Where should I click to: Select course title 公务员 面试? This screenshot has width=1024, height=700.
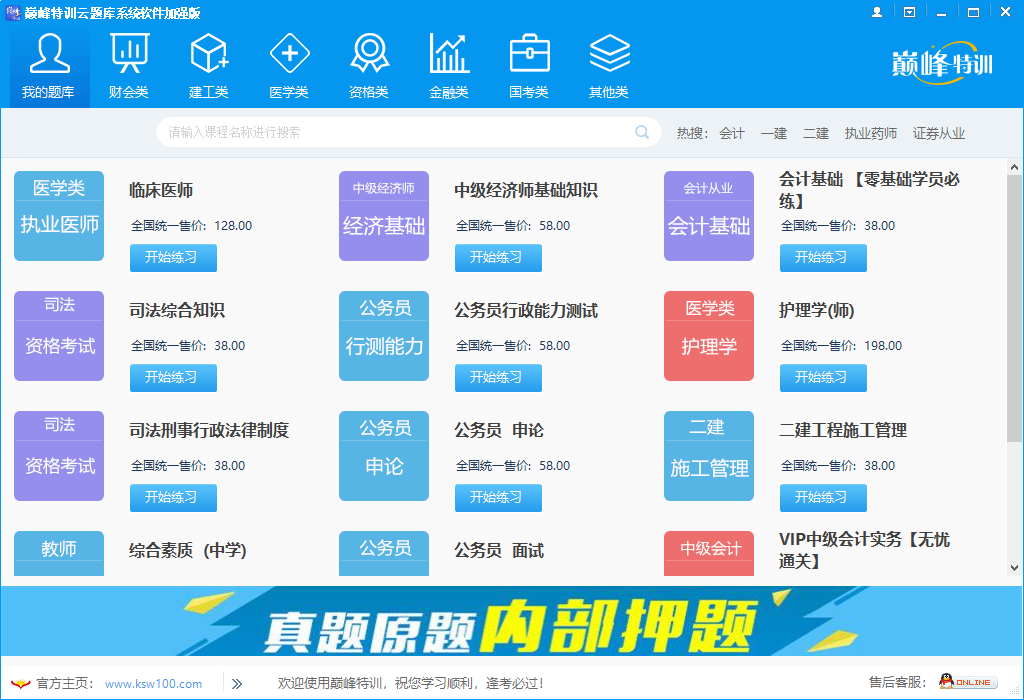click(499, 550)
